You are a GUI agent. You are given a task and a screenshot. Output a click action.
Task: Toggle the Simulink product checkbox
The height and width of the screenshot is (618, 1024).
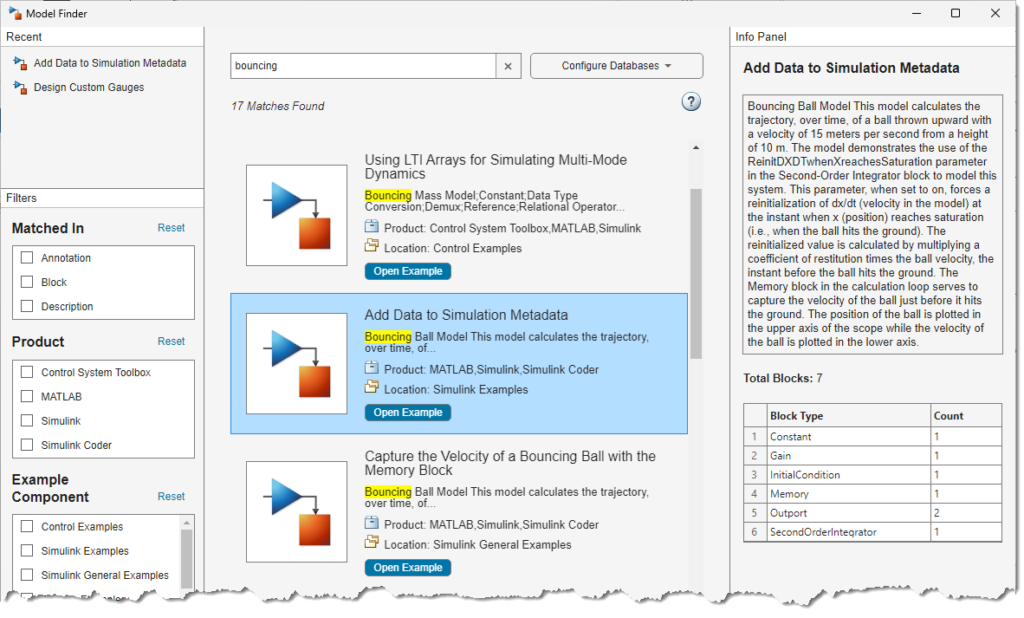click(x=27, y=421)
